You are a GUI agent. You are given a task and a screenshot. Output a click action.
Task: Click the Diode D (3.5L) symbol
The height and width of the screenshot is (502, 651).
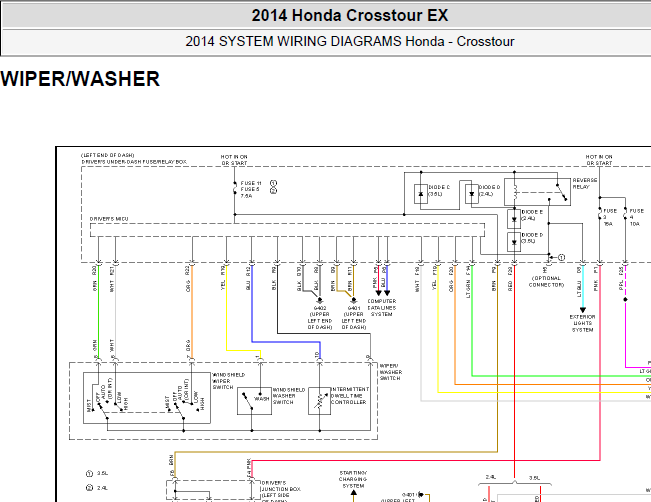pyautogui.click(x=514, y=242)
